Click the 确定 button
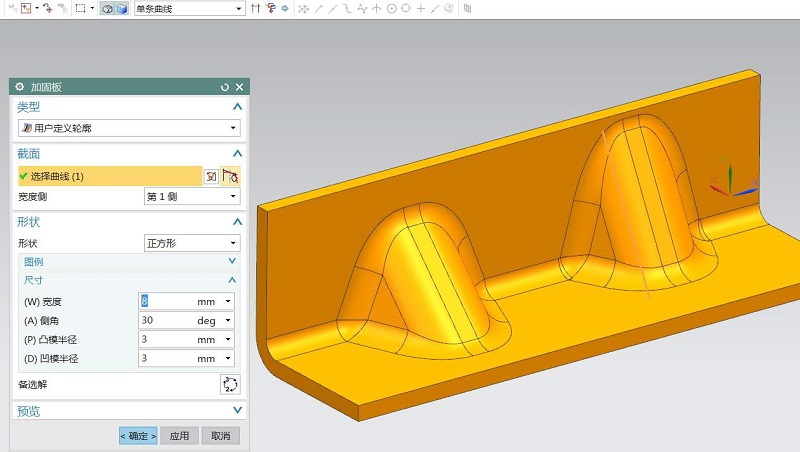This screenshot has width=800, height=452. (x=138, y=436)
